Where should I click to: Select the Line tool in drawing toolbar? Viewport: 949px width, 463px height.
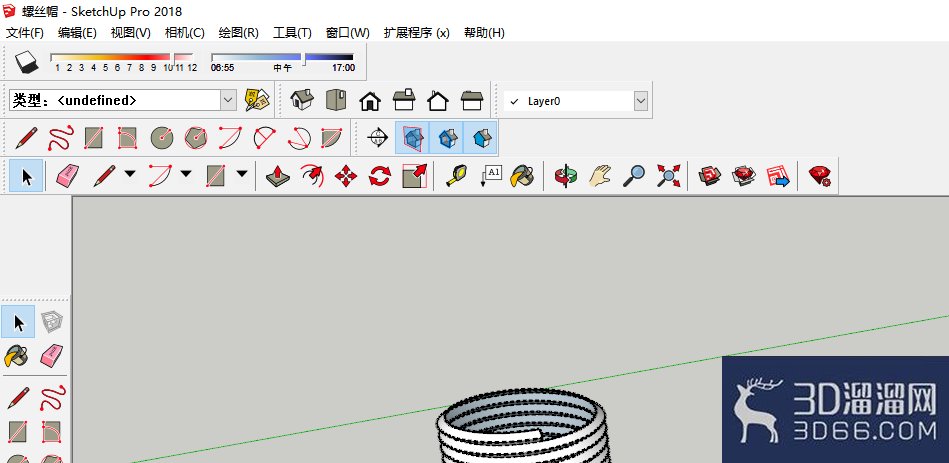[x=26, y=138]
